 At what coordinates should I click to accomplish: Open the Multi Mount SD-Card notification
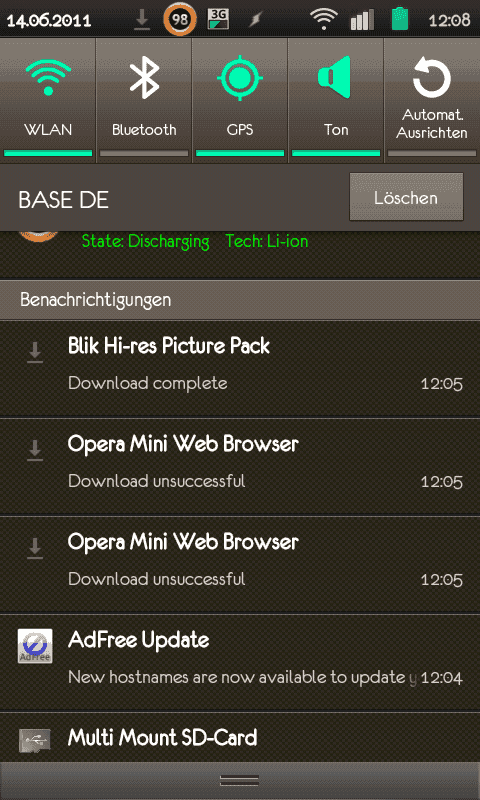point(240,737)
